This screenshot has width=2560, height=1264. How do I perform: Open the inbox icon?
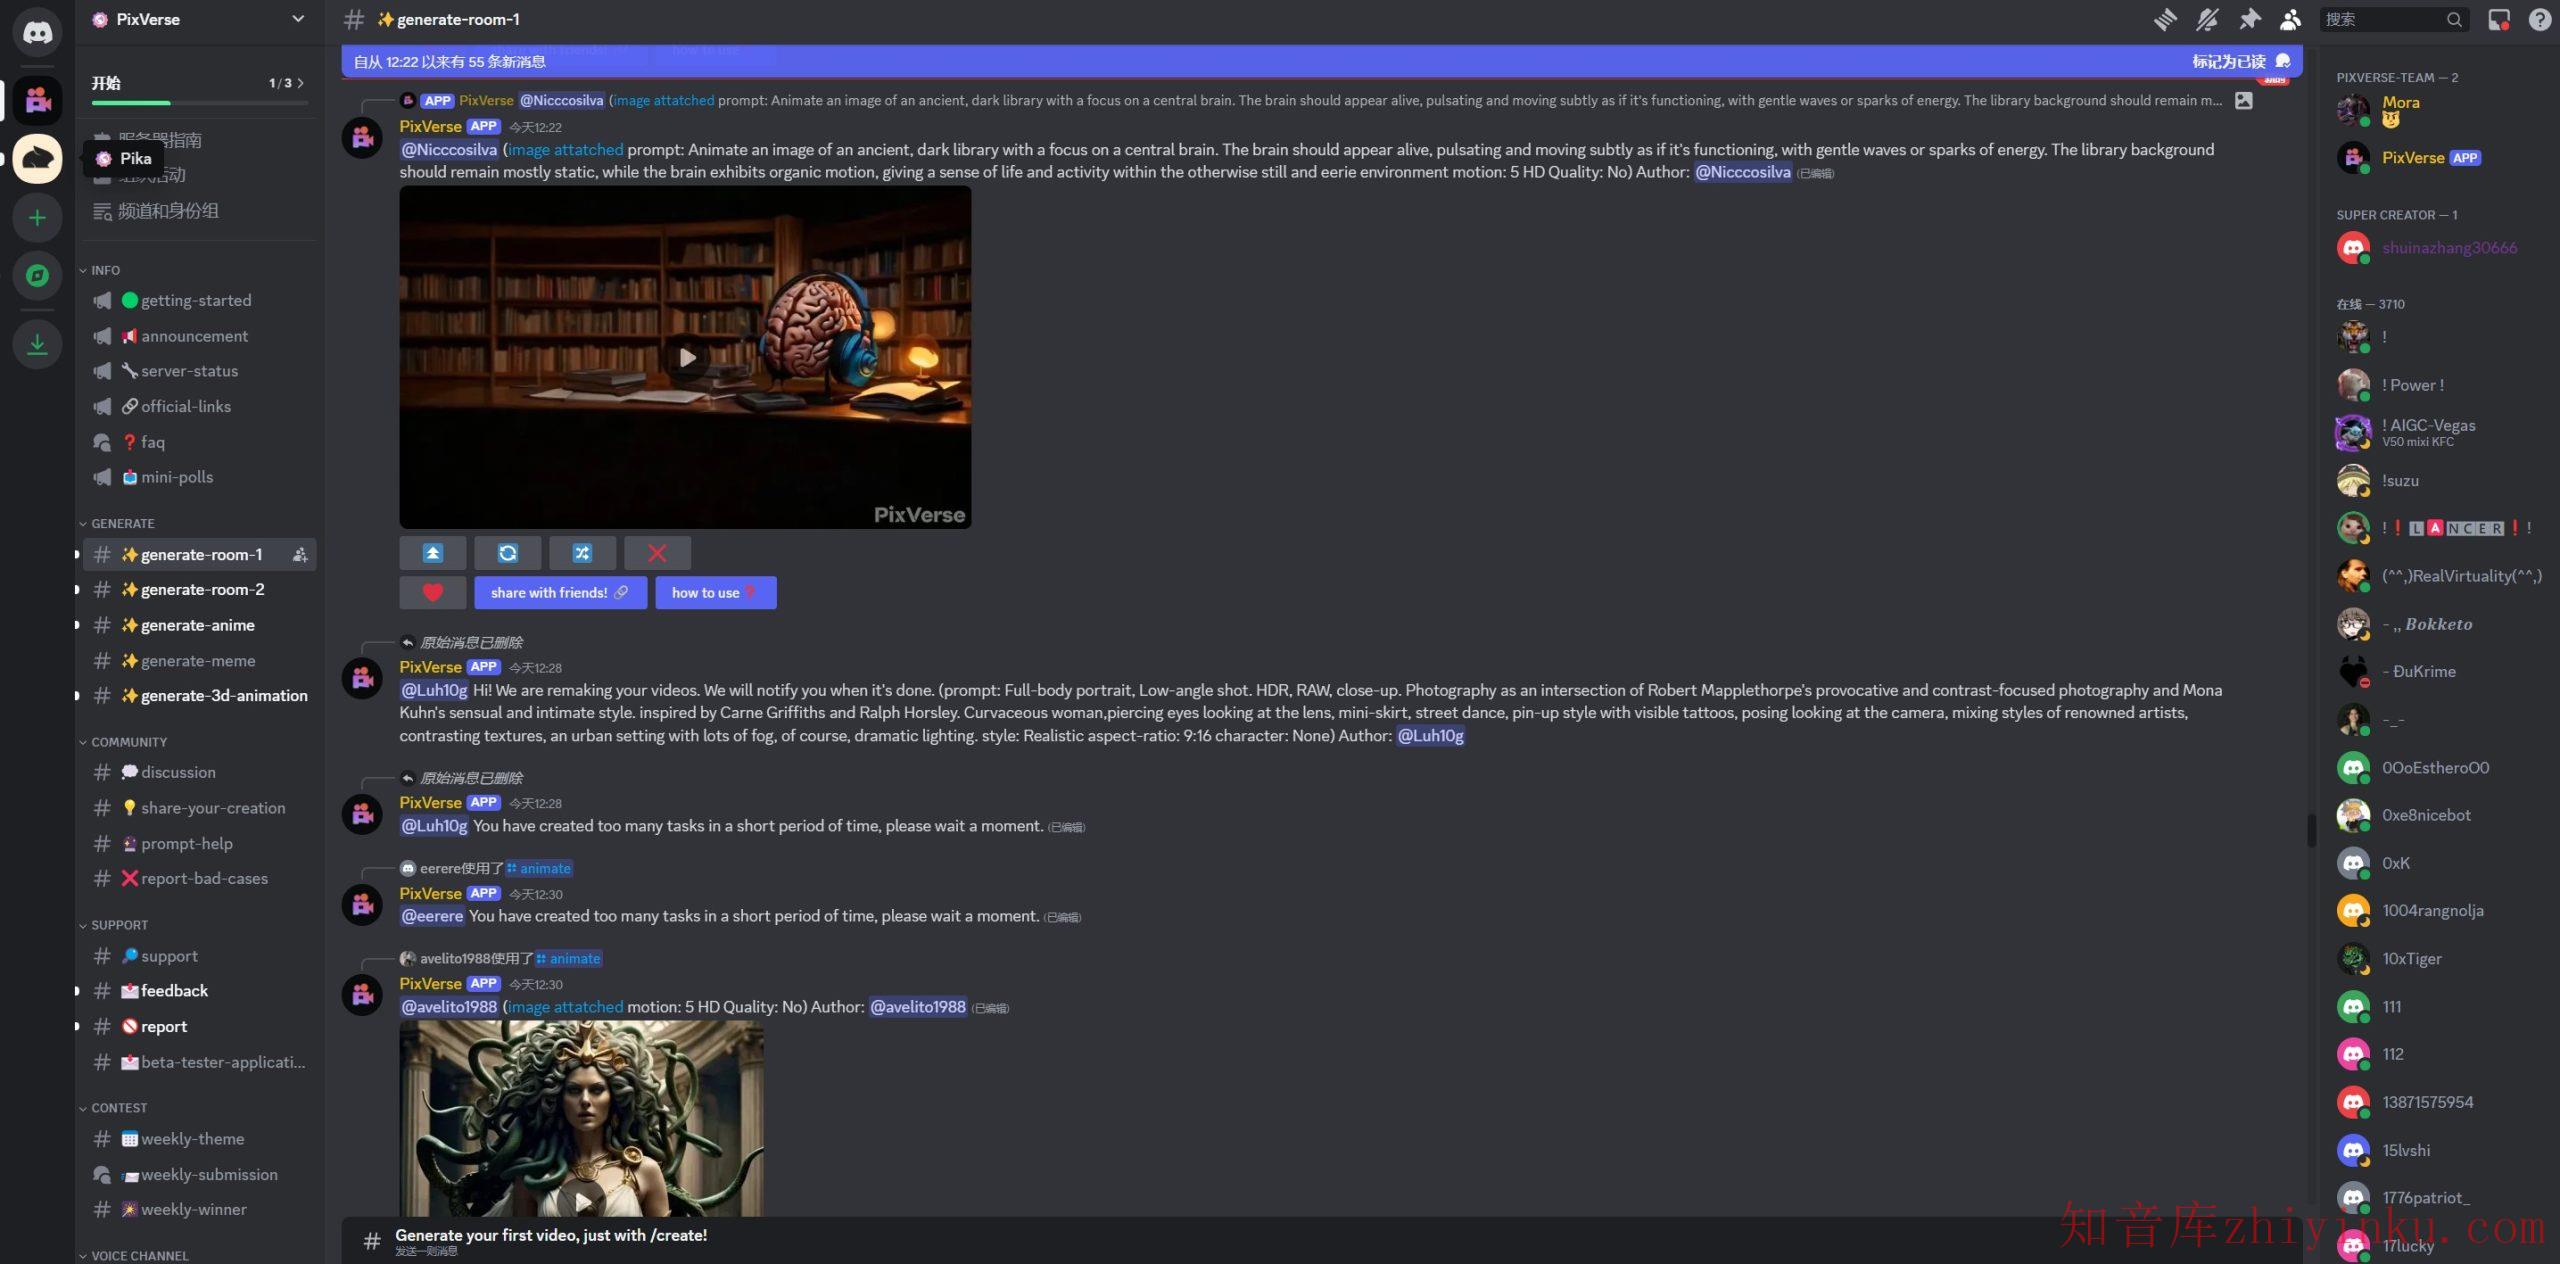tap(2499, 19)
